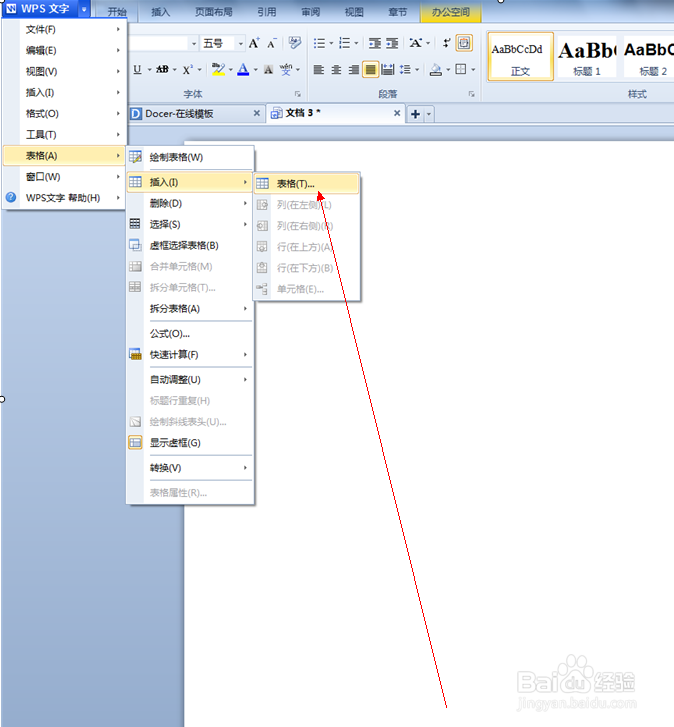This screenshot has width=674, height=727.
Task: Expand the font dialog launcher
Action: [x=298, y=94]
